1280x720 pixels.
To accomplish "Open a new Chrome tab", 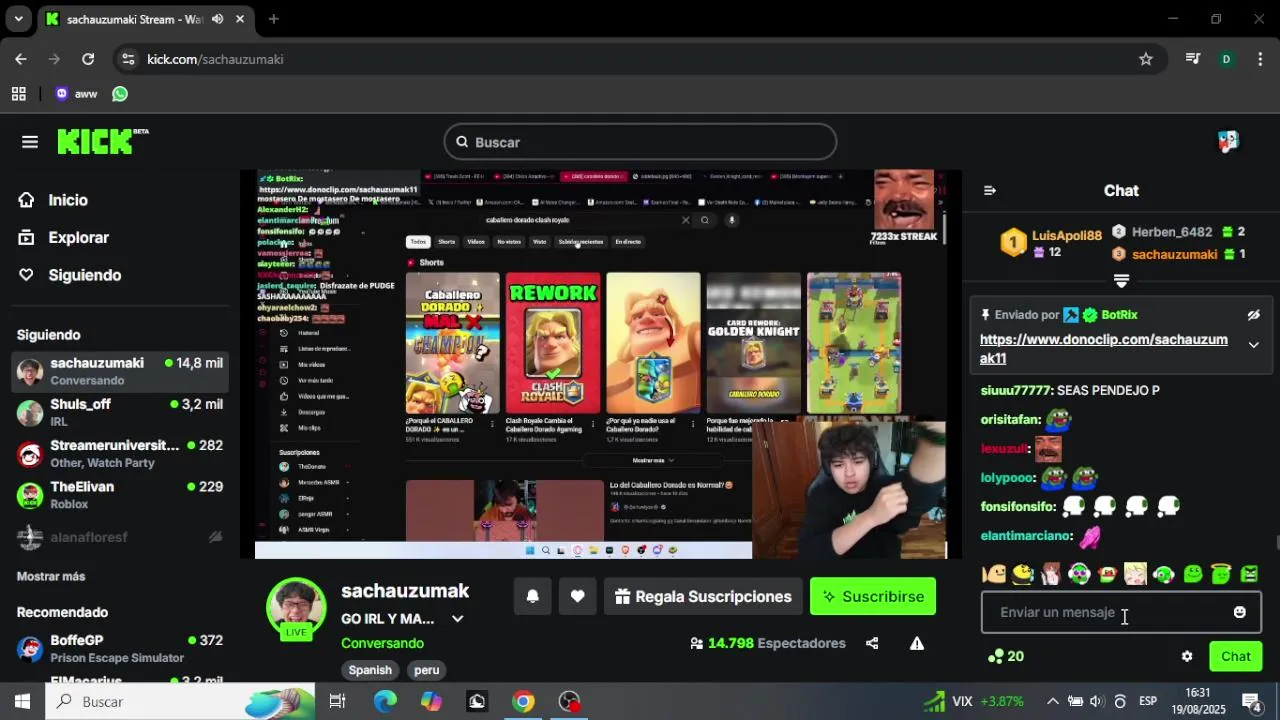I will click(x=273, y=19).
